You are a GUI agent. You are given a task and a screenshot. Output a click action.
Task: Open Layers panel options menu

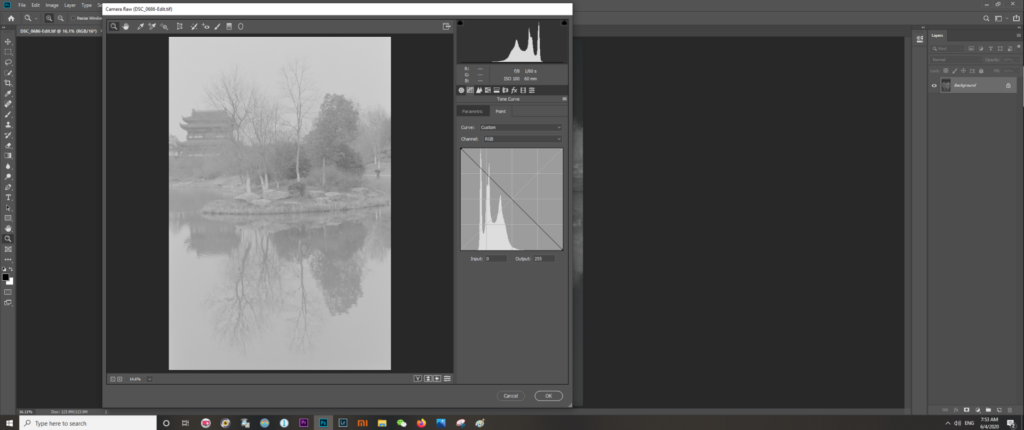(1019, 35)
